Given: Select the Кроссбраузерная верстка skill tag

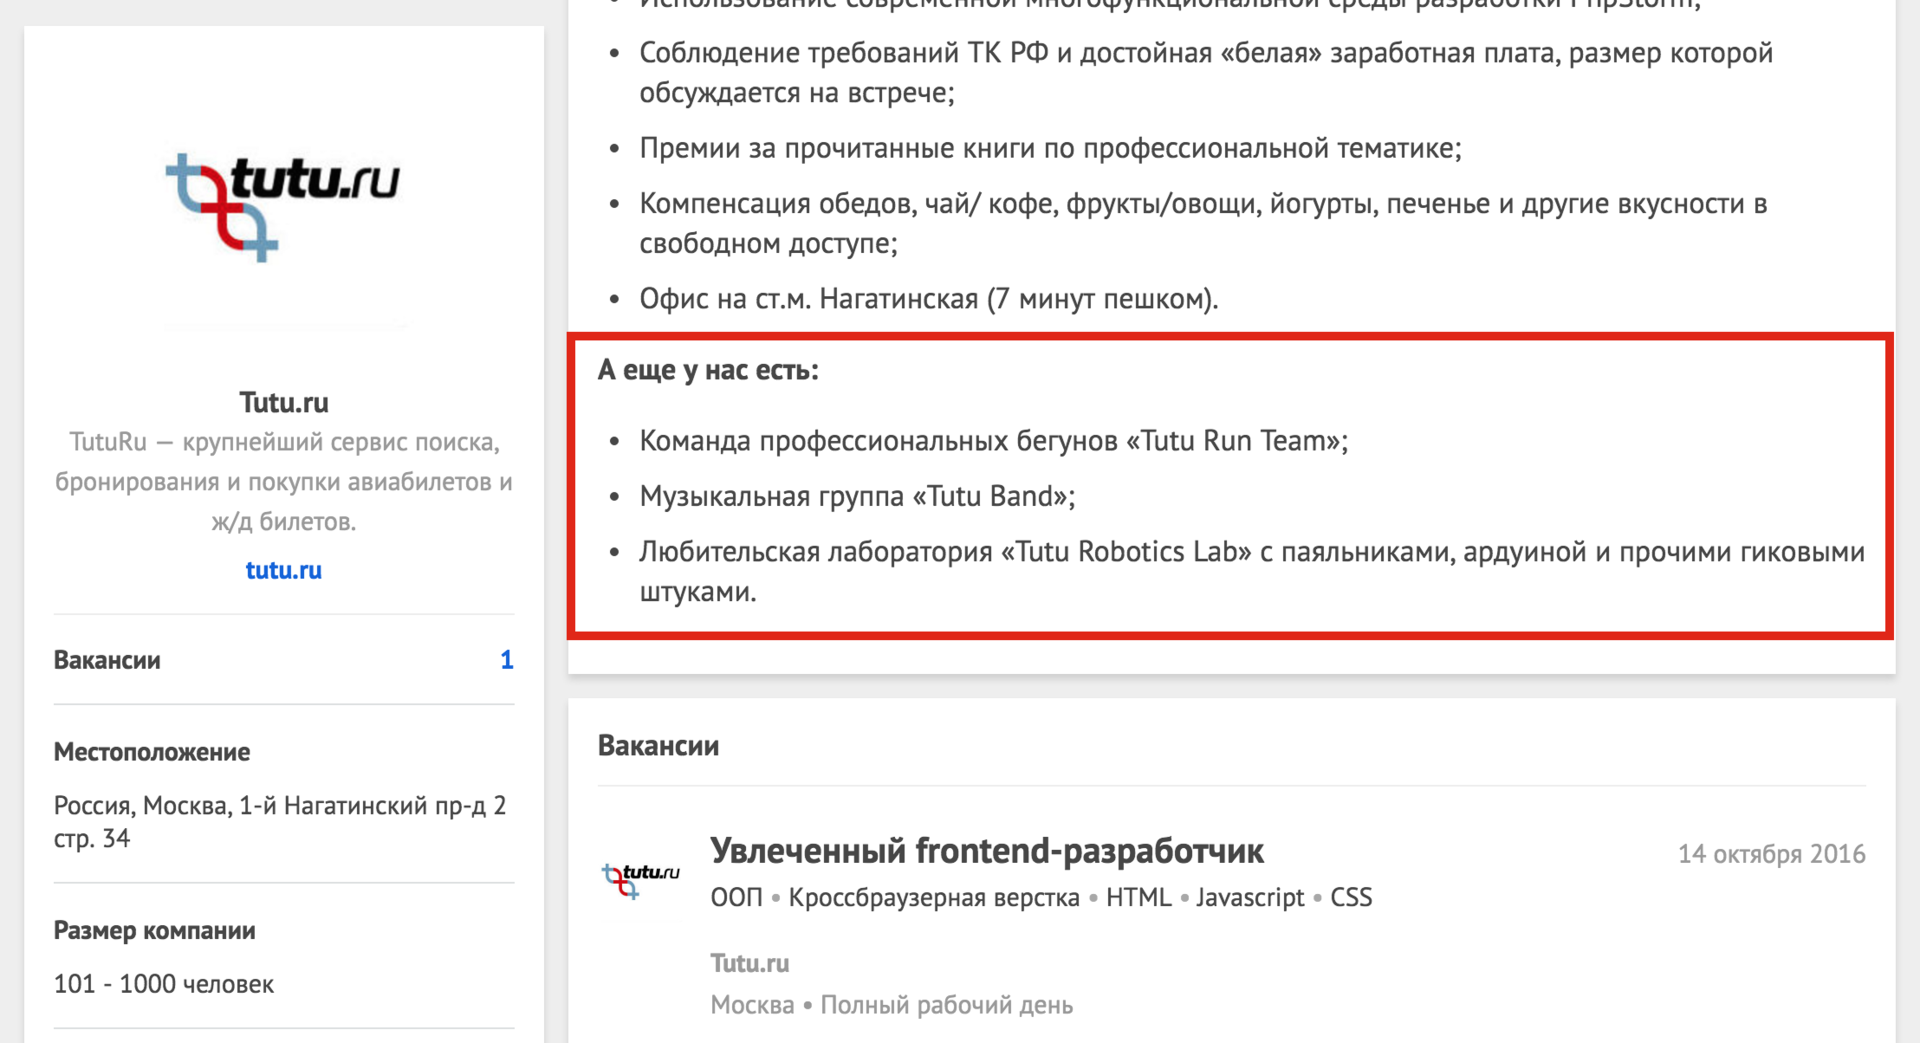Looking at the screenshot, I should coord(934,898).
